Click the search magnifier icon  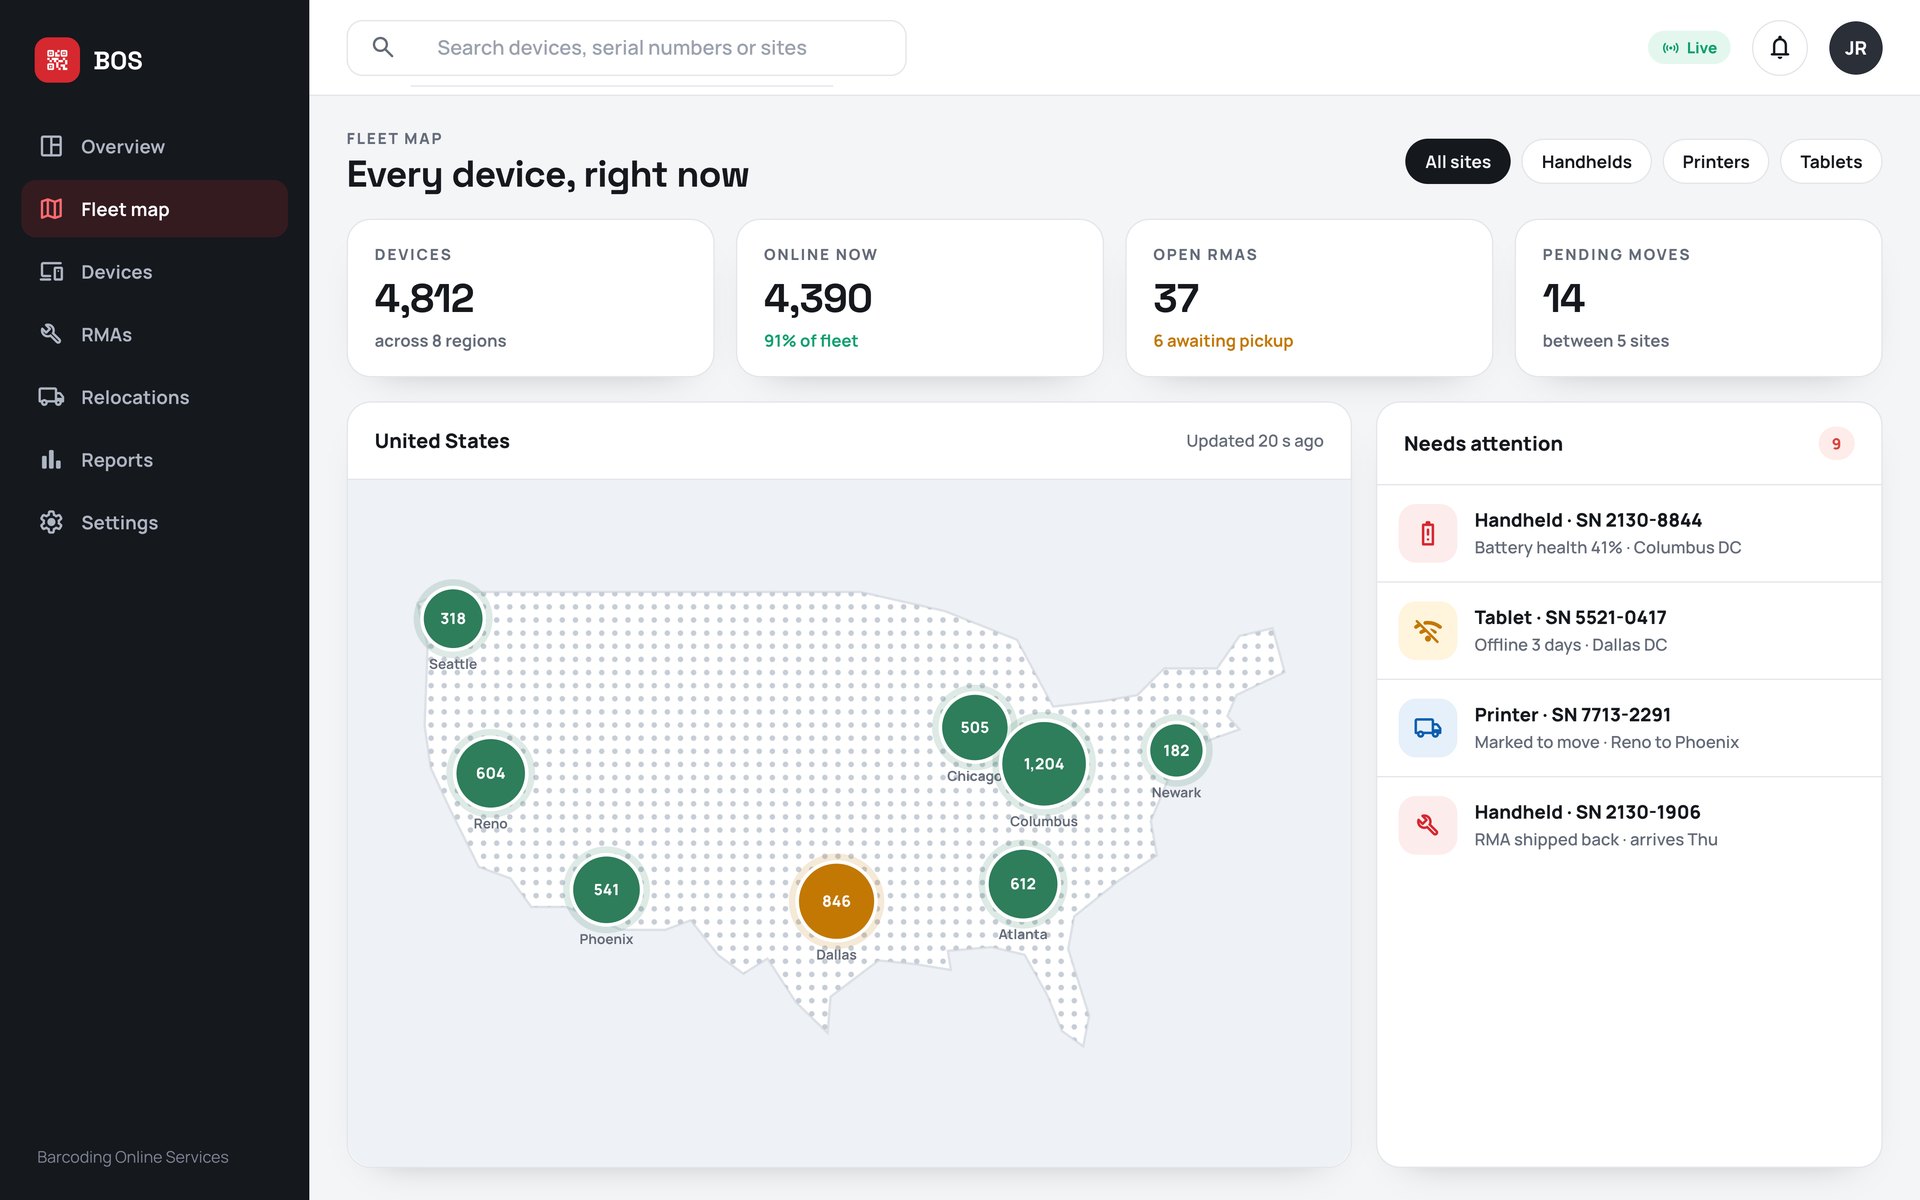coord(383,47)
